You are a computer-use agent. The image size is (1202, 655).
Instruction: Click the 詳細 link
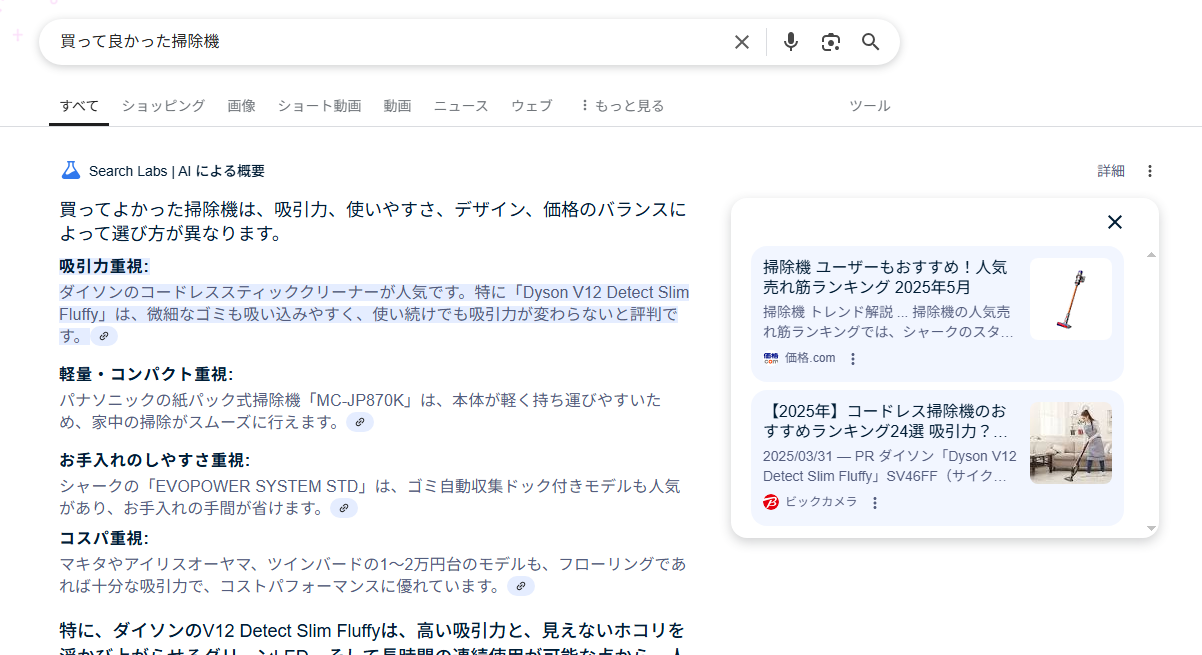[1111, 171]
